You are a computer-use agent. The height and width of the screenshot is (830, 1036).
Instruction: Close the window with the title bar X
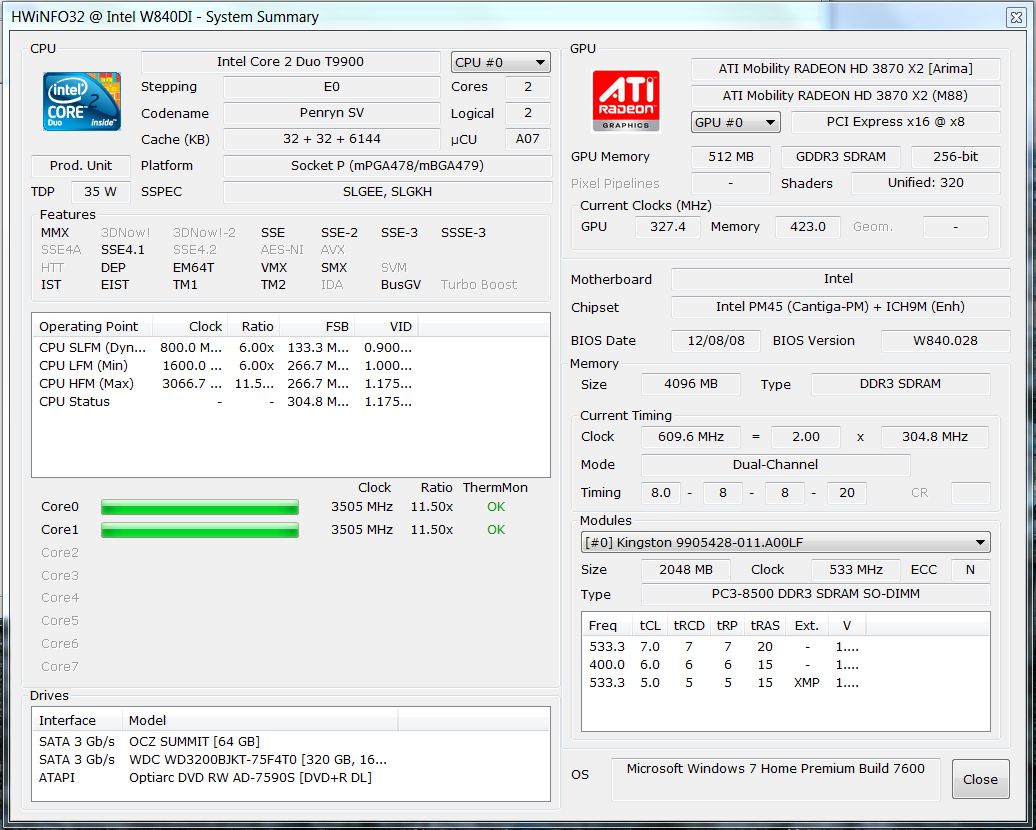(x=1016, y=17)
